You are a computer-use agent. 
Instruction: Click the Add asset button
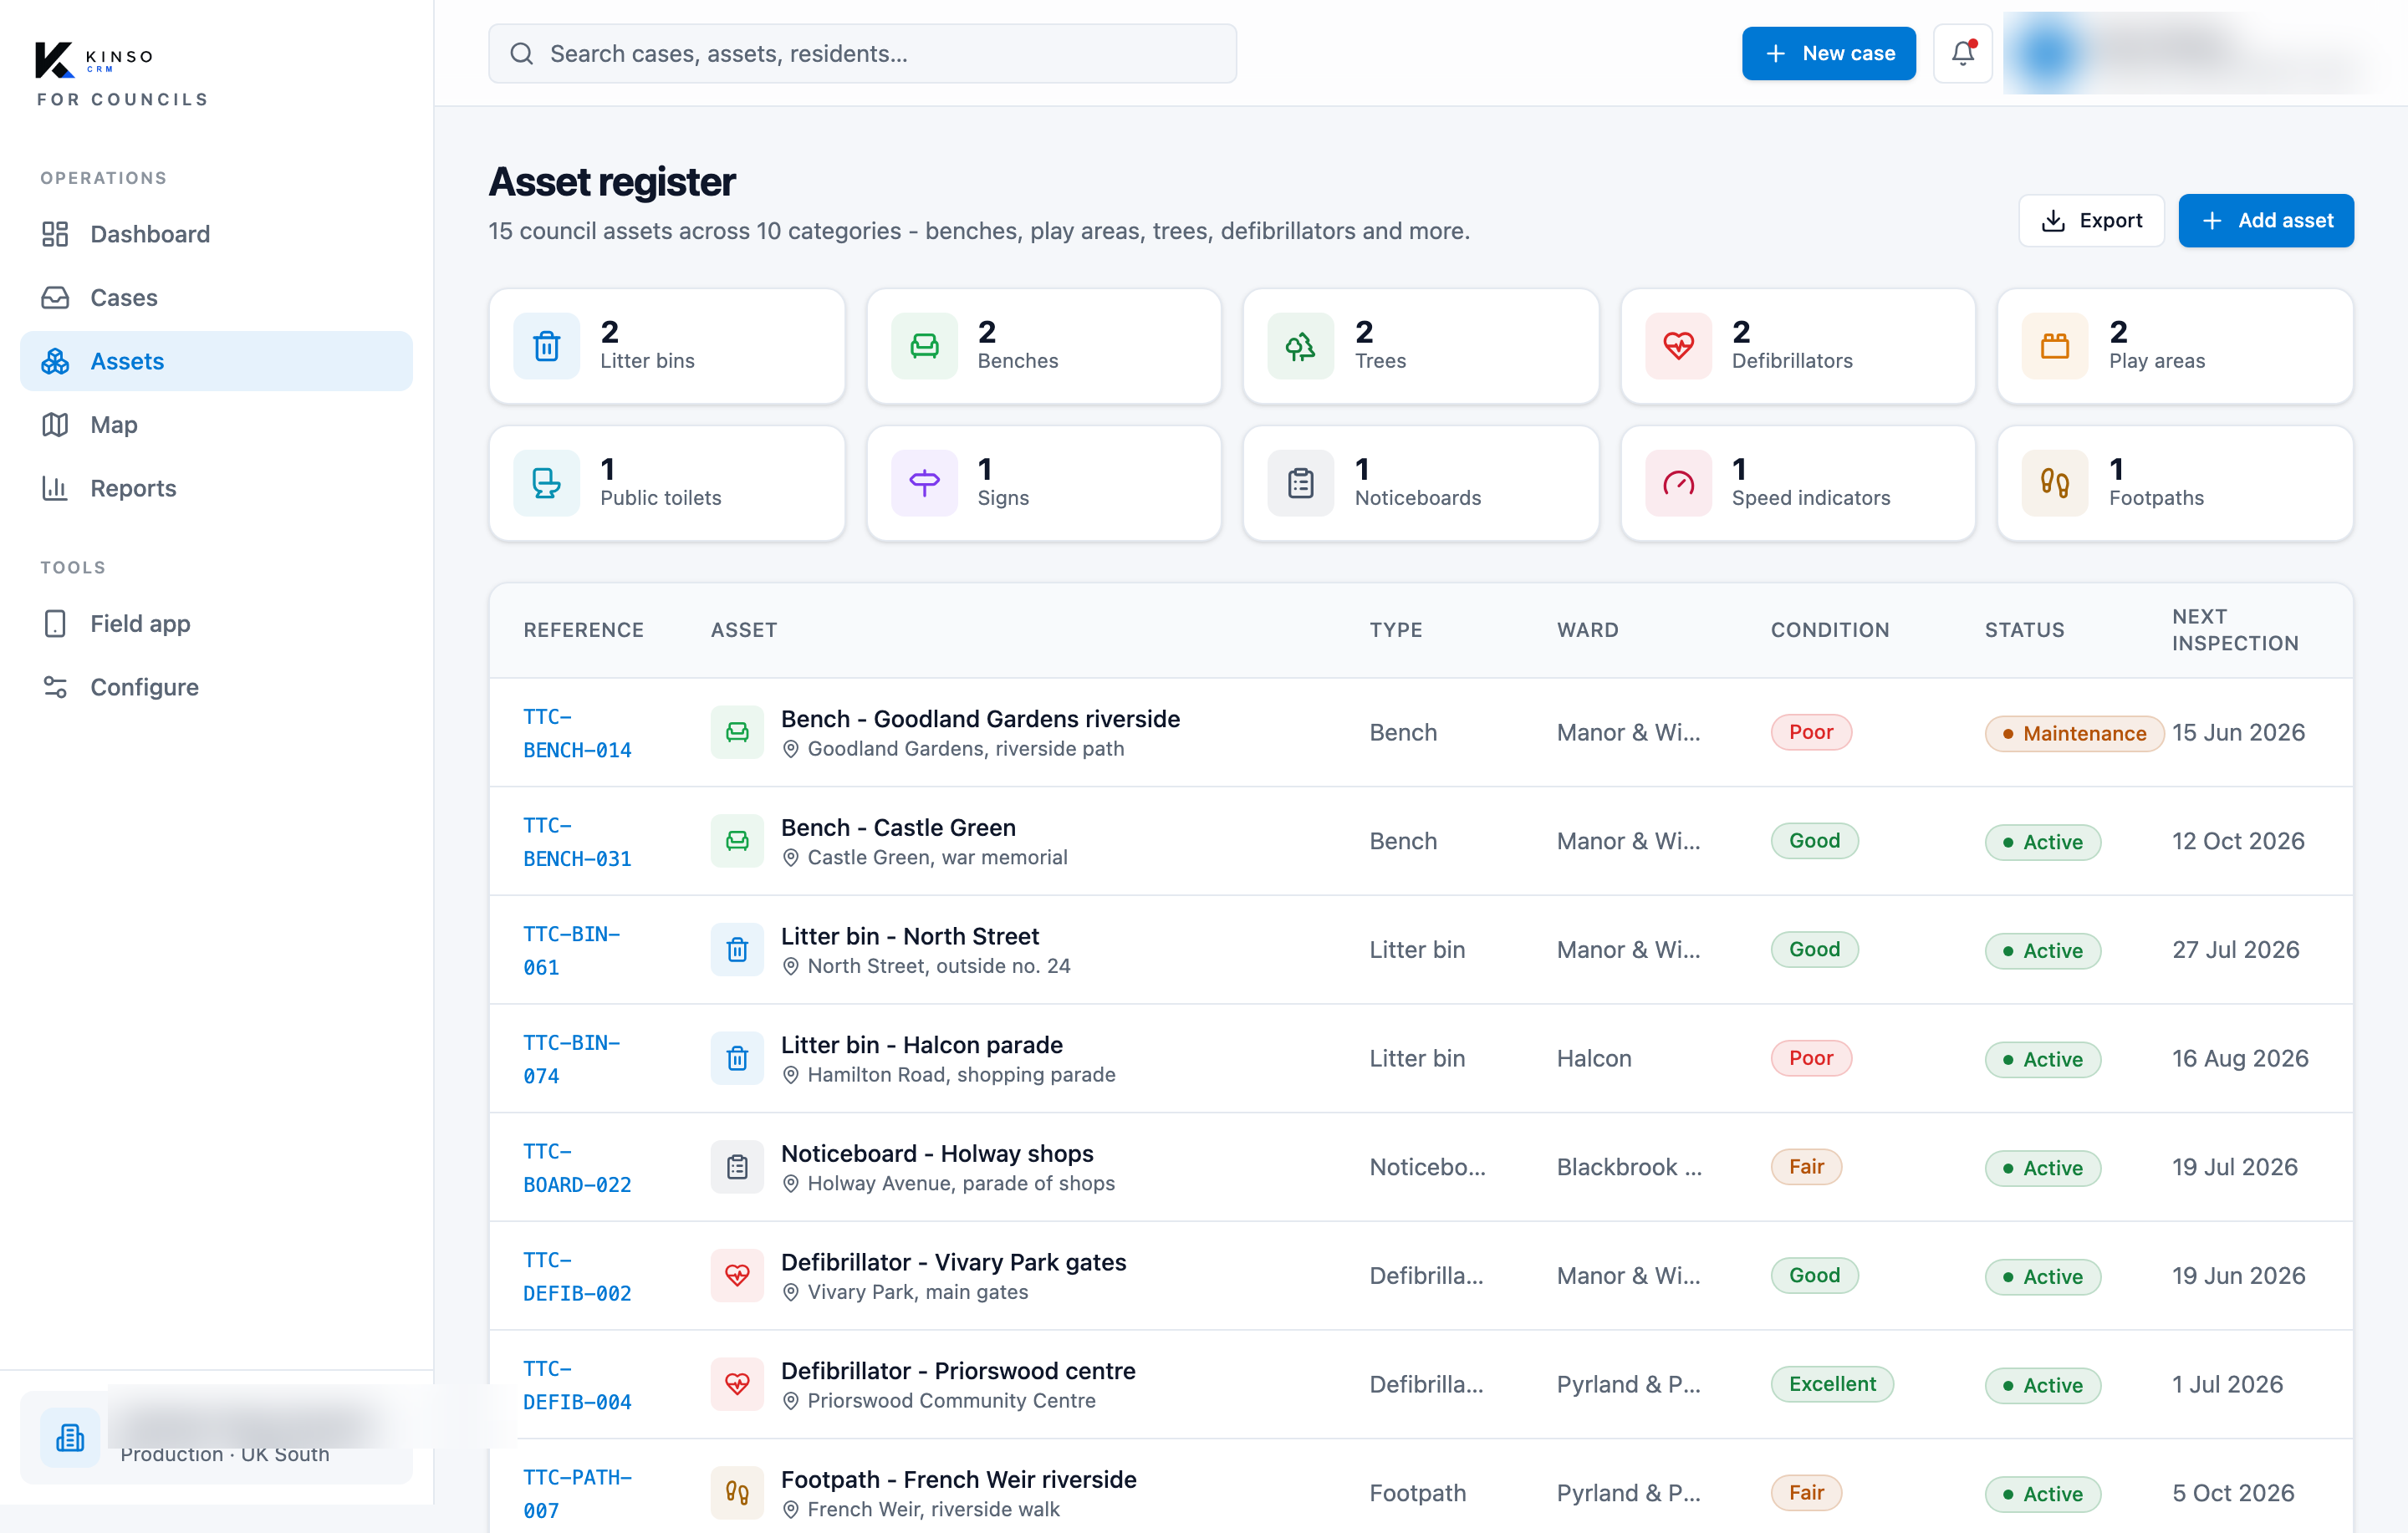coord(2265,220)
